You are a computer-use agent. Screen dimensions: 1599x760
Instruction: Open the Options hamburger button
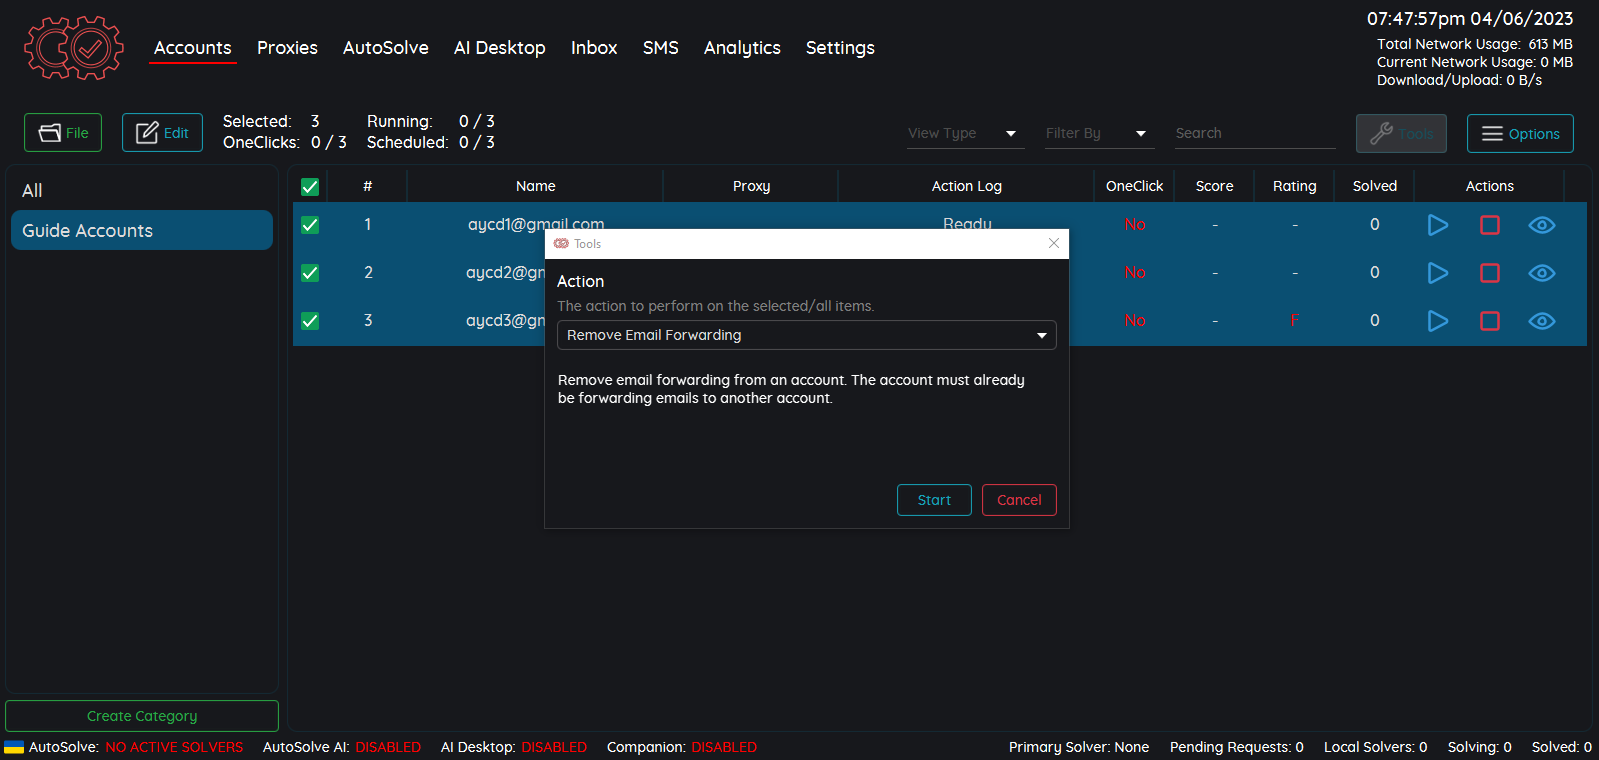click(x=1520, y=134)
